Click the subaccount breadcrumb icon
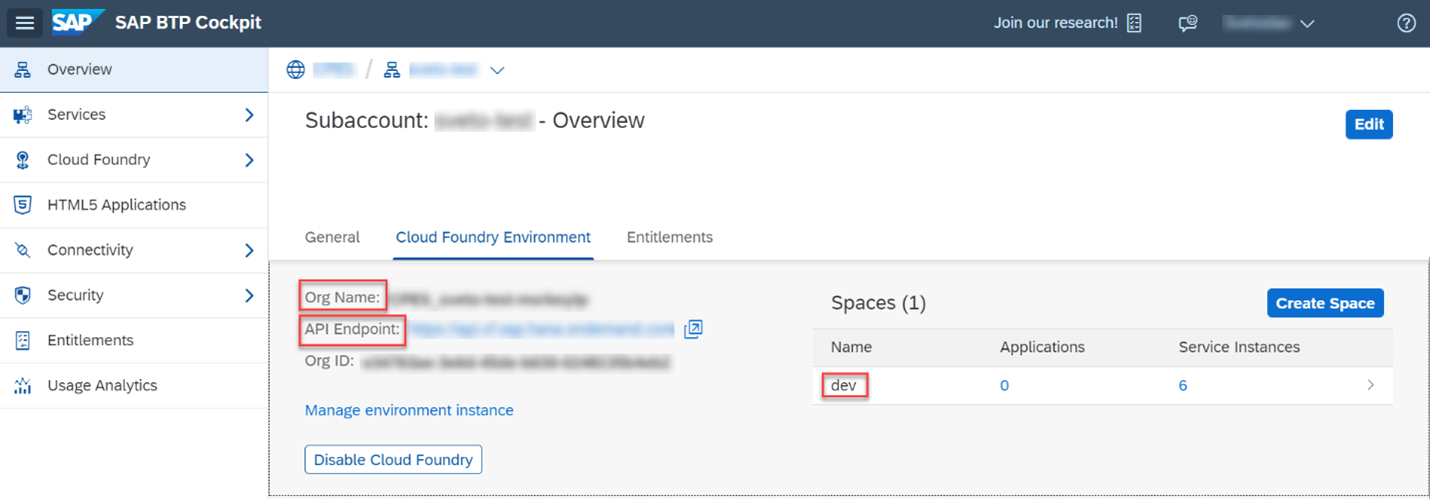 [x=392, y=70]
